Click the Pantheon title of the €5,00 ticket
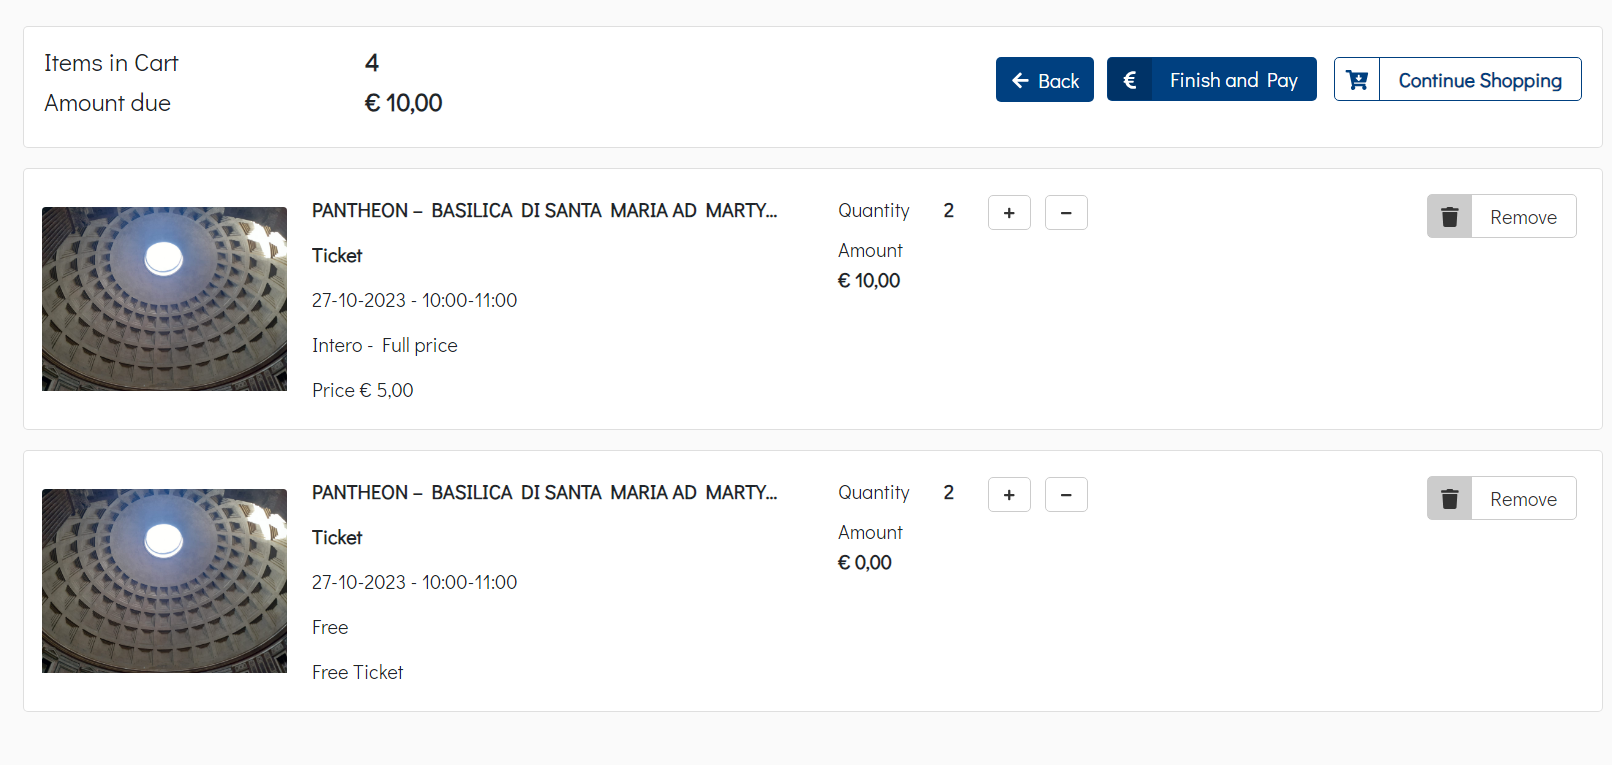 click(544, 211)
